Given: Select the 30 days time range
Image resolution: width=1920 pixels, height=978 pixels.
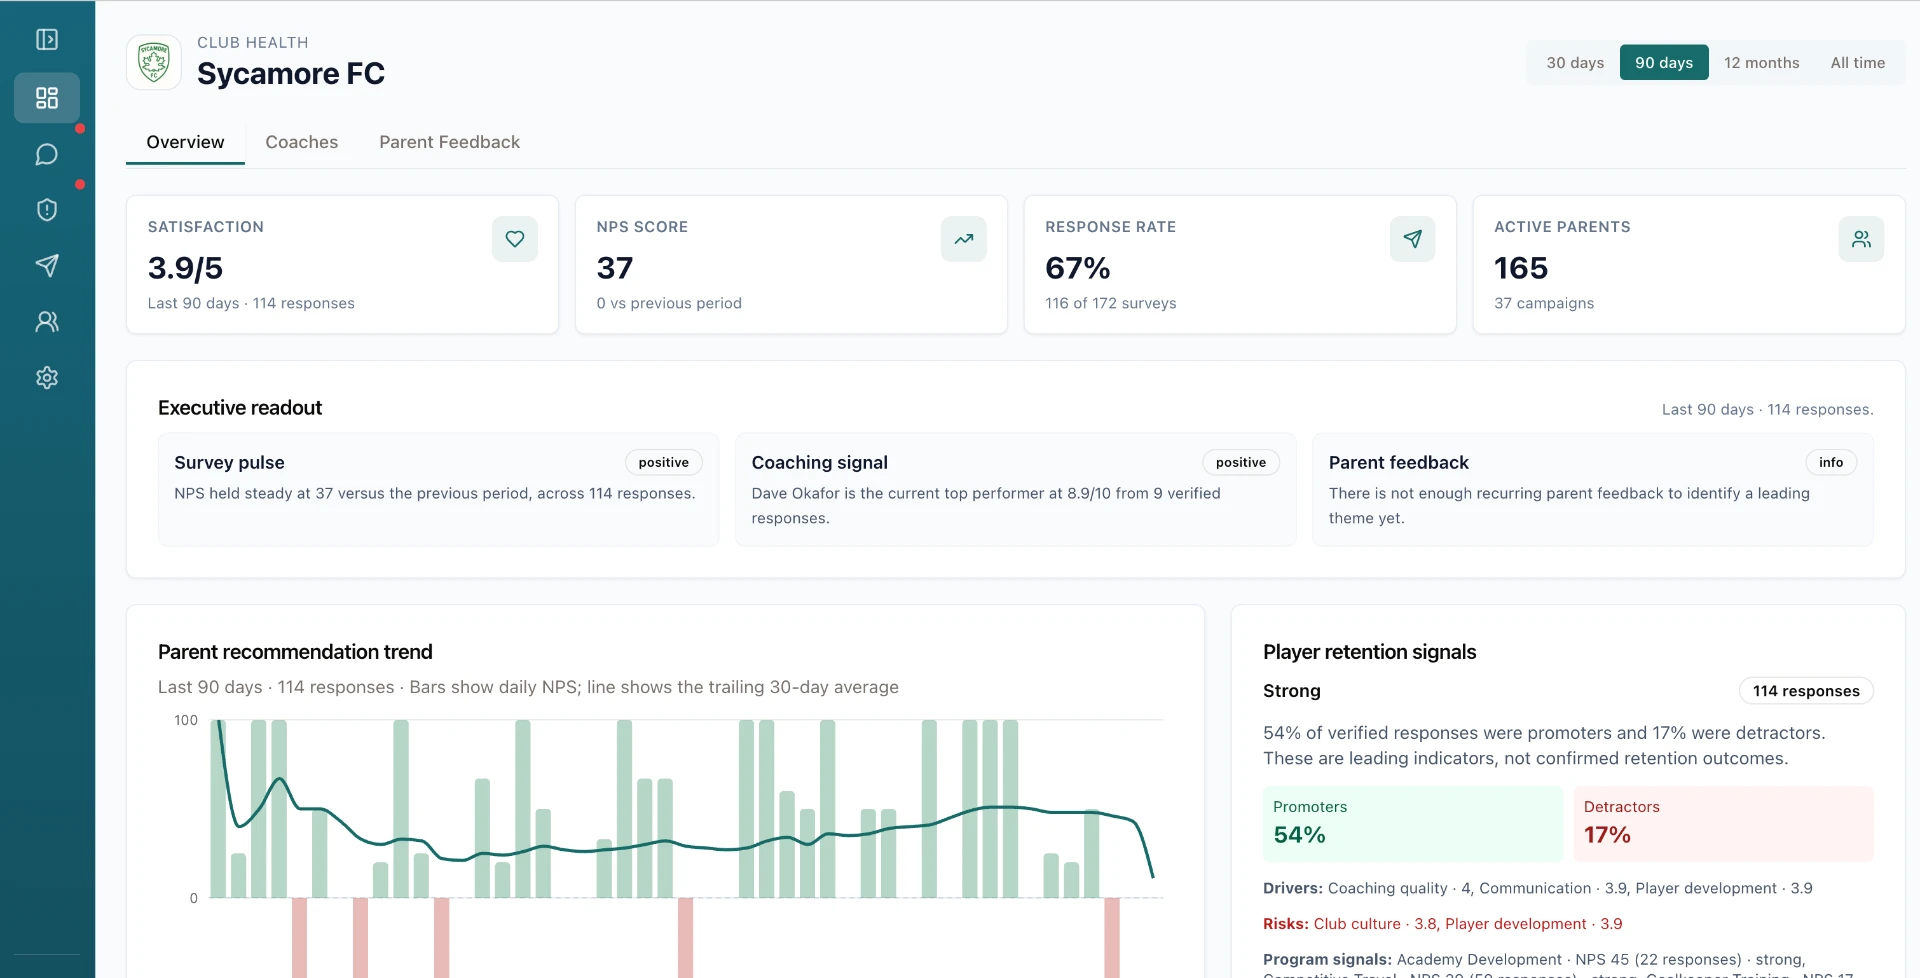Looking at the screenshot, I should coord(1575,63).
